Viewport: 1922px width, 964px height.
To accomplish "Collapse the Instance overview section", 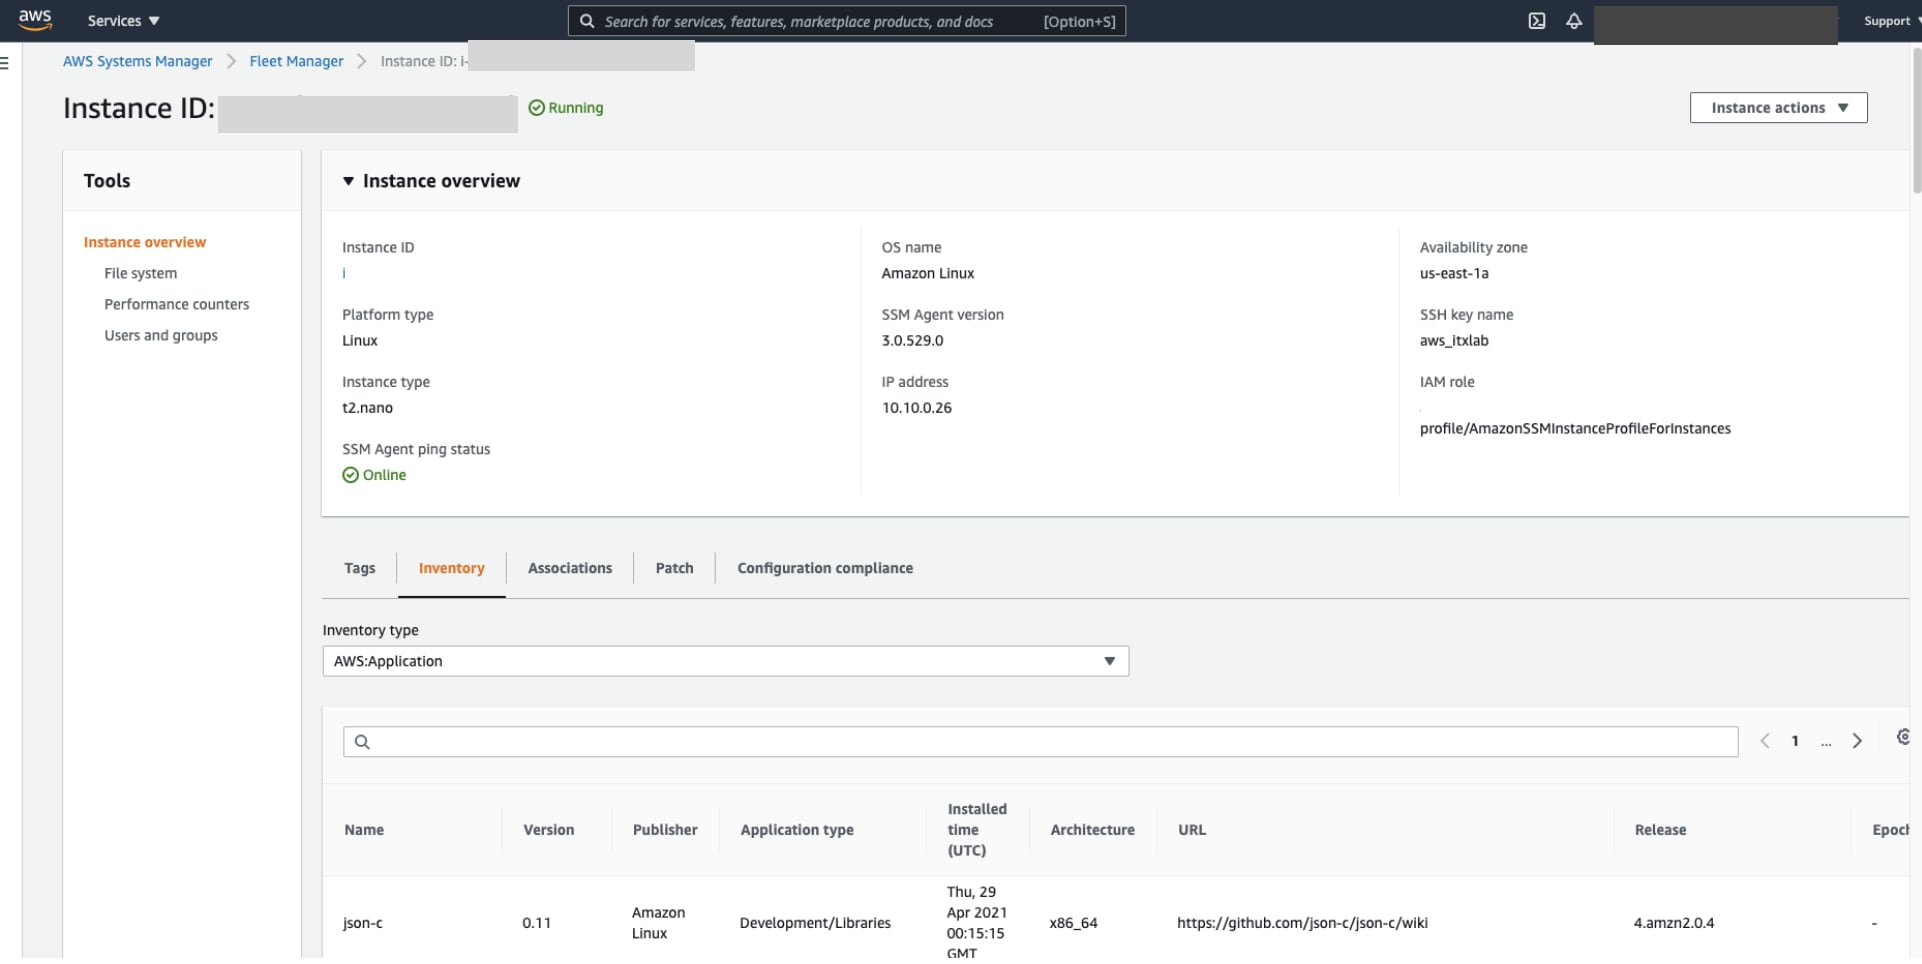I will pyautogui.click(x=348, y=181).
